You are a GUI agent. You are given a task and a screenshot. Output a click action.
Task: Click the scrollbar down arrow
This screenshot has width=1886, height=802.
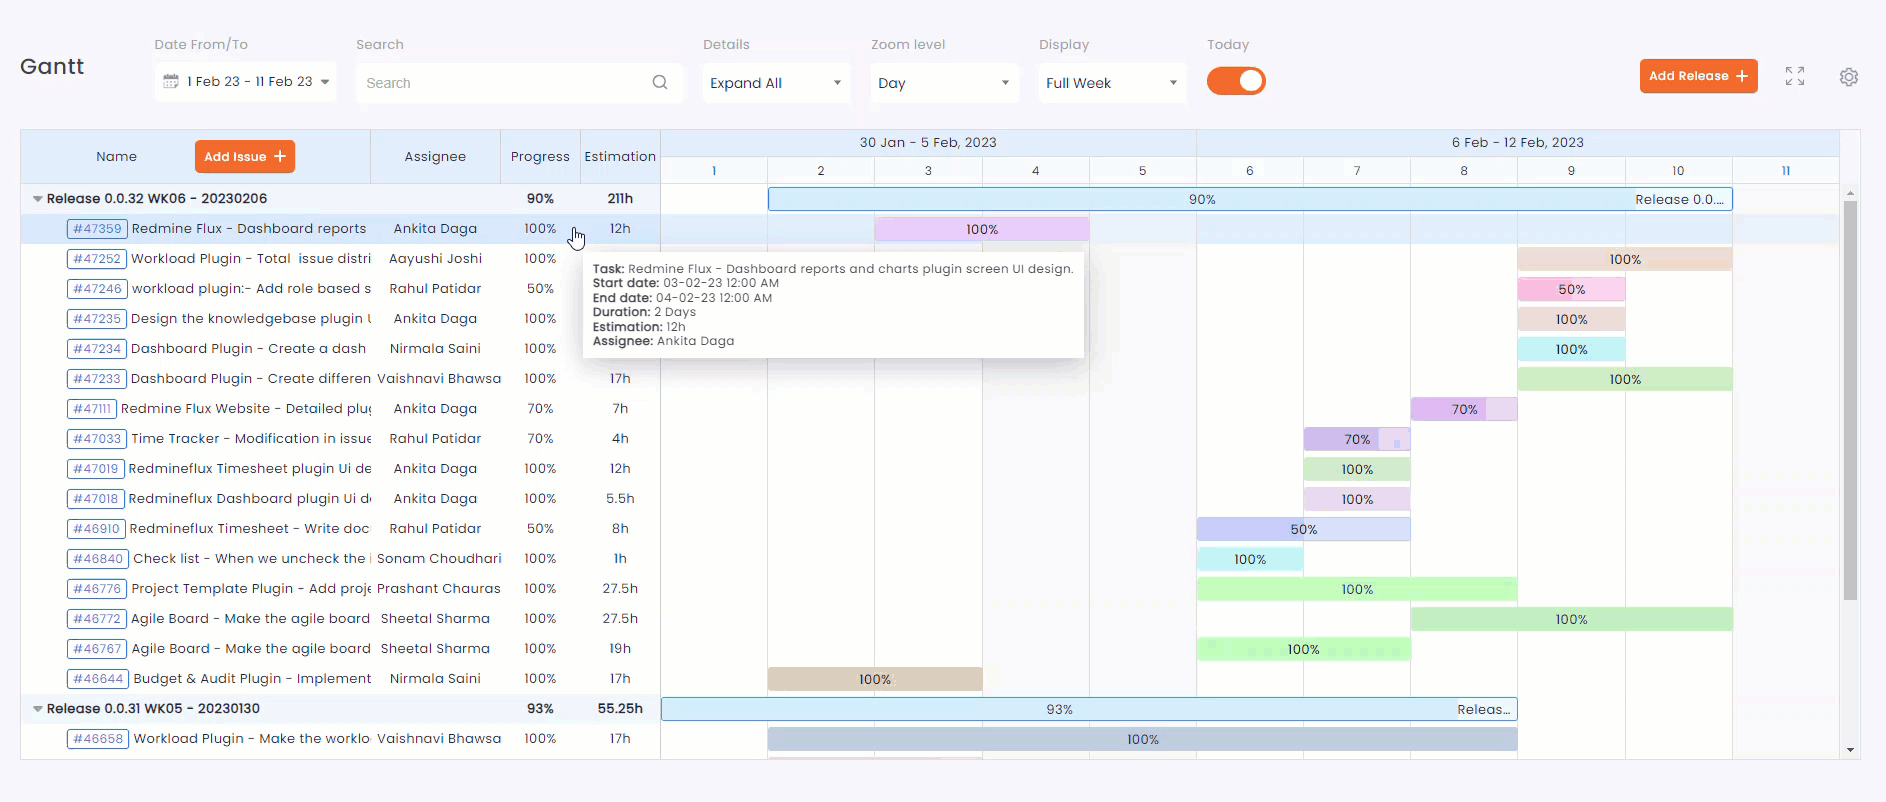(1850, 749)
